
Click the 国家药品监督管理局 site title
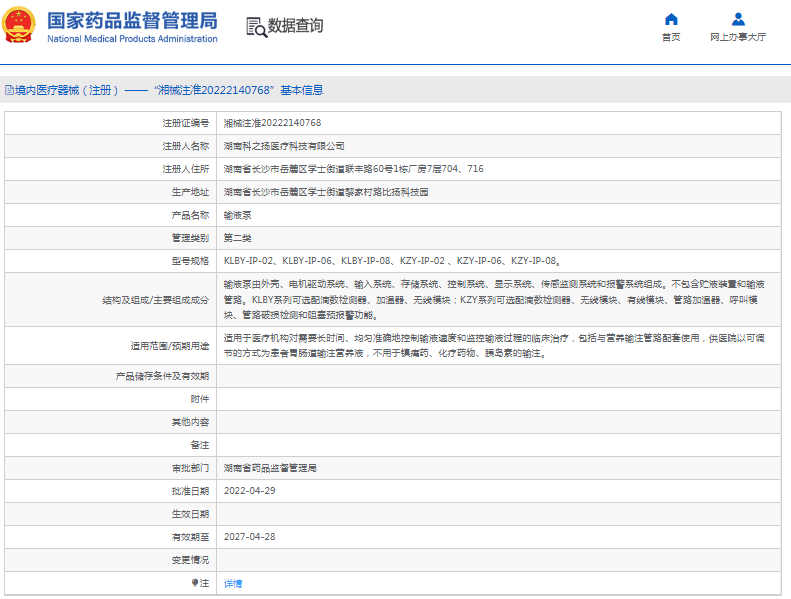point(132,20)
